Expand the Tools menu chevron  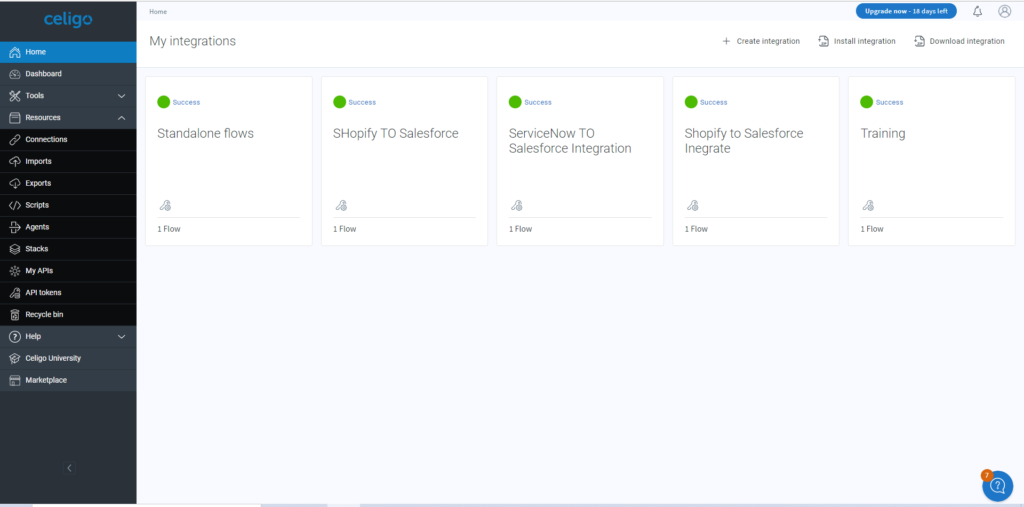coord(121,96)
